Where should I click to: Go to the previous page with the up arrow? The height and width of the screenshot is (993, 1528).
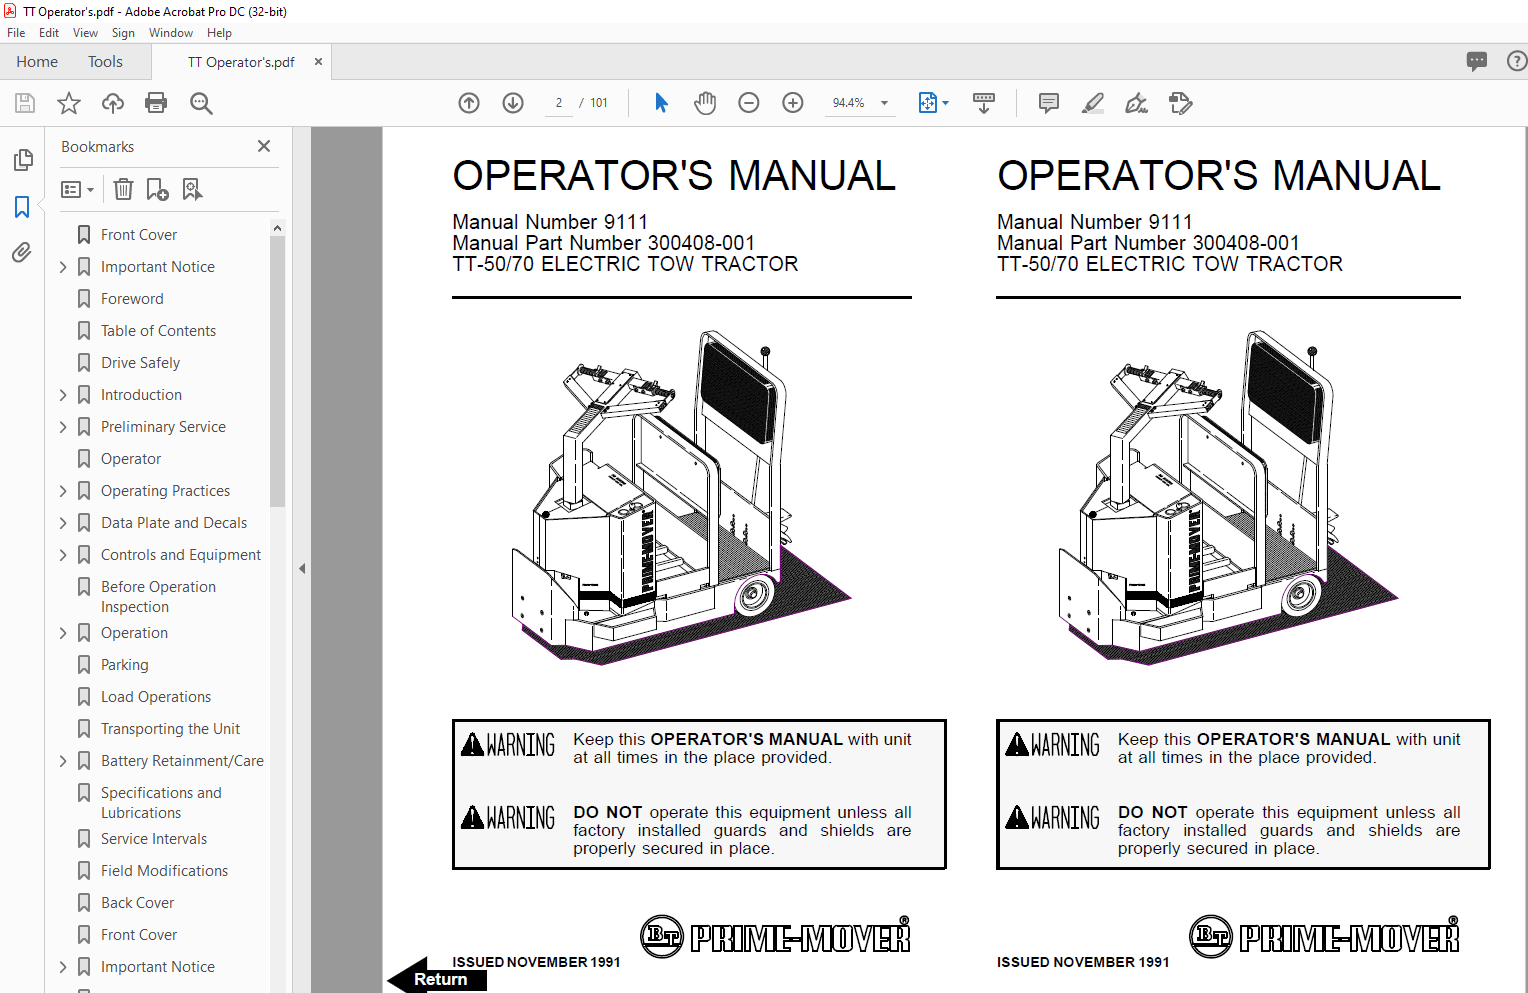(x=469, y=103)
